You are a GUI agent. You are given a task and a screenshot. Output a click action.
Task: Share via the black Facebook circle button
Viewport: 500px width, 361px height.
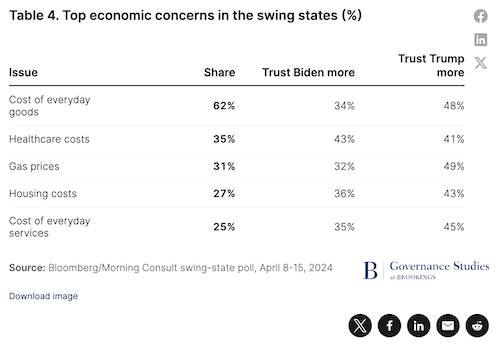[x=389, y=325]
